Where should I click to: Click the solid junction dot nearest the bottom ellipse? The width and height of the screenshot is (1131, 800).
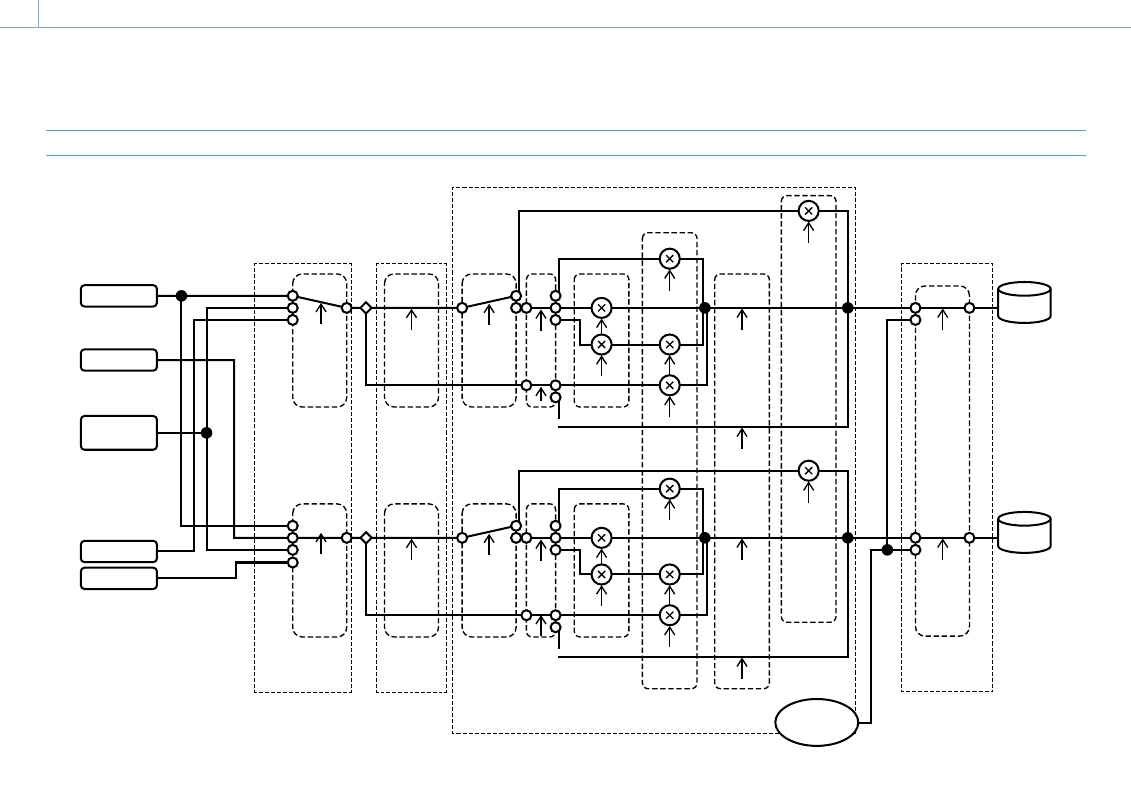click(887, 550)
